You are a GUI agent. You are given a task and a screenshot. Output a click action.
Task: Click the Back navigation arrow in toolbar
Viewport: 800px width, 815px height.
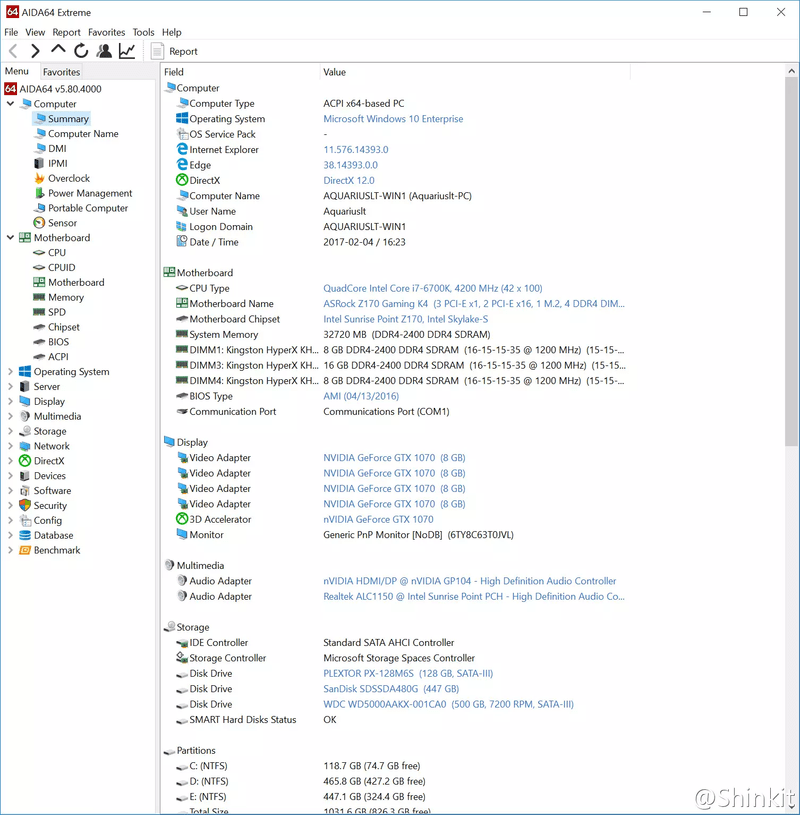[13, 51]
